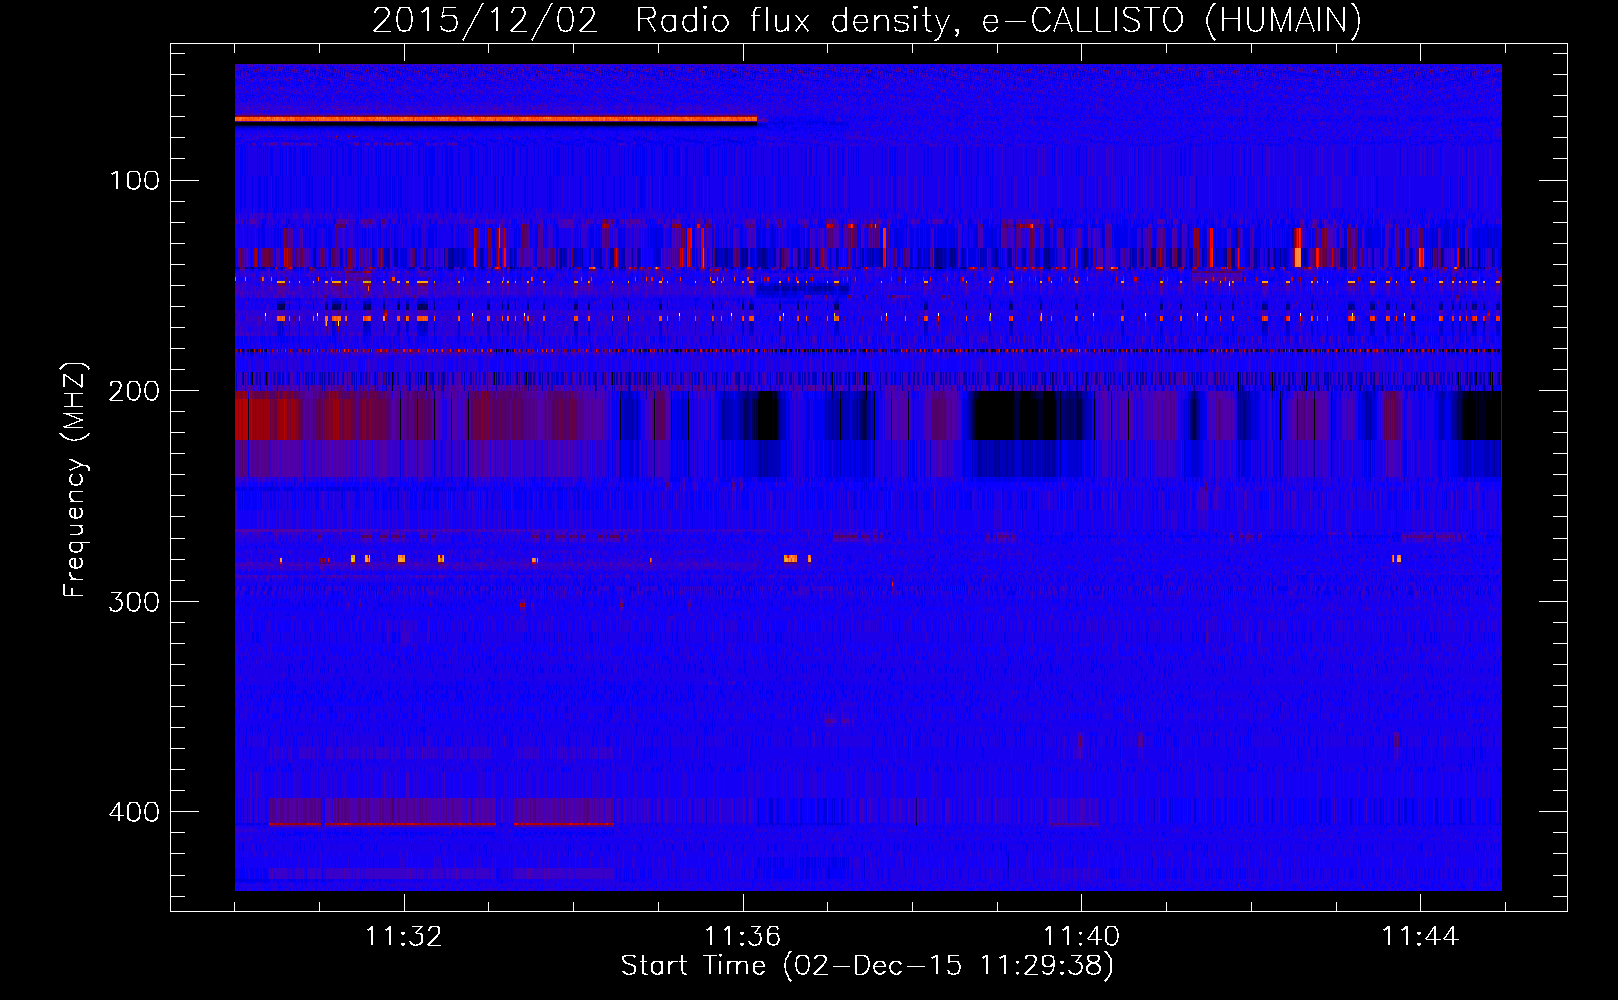Viewport: 1618px width, 1000px height.
Task: Click the bright red horizontal emission line near 70 MHz
Action: point(496,119)
